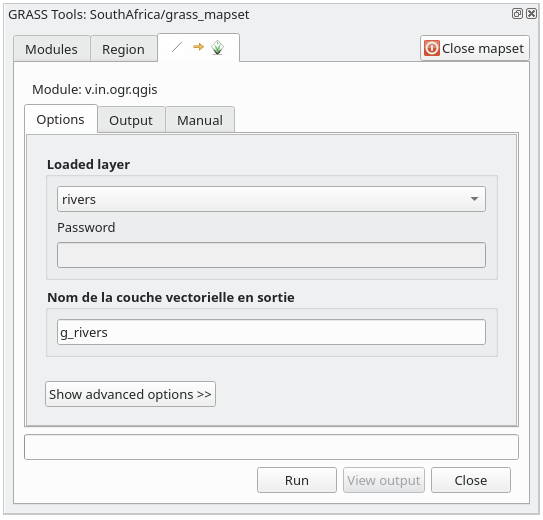Click the progress bar above Run
The height and width of the screenshot is (520, 543).
271,447
